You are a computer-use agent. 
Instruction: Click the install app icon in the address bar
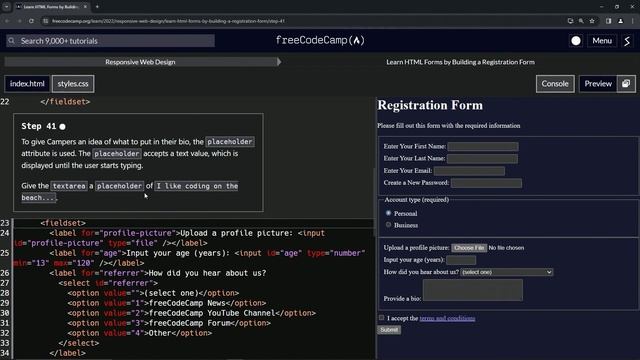click(570, 21)
